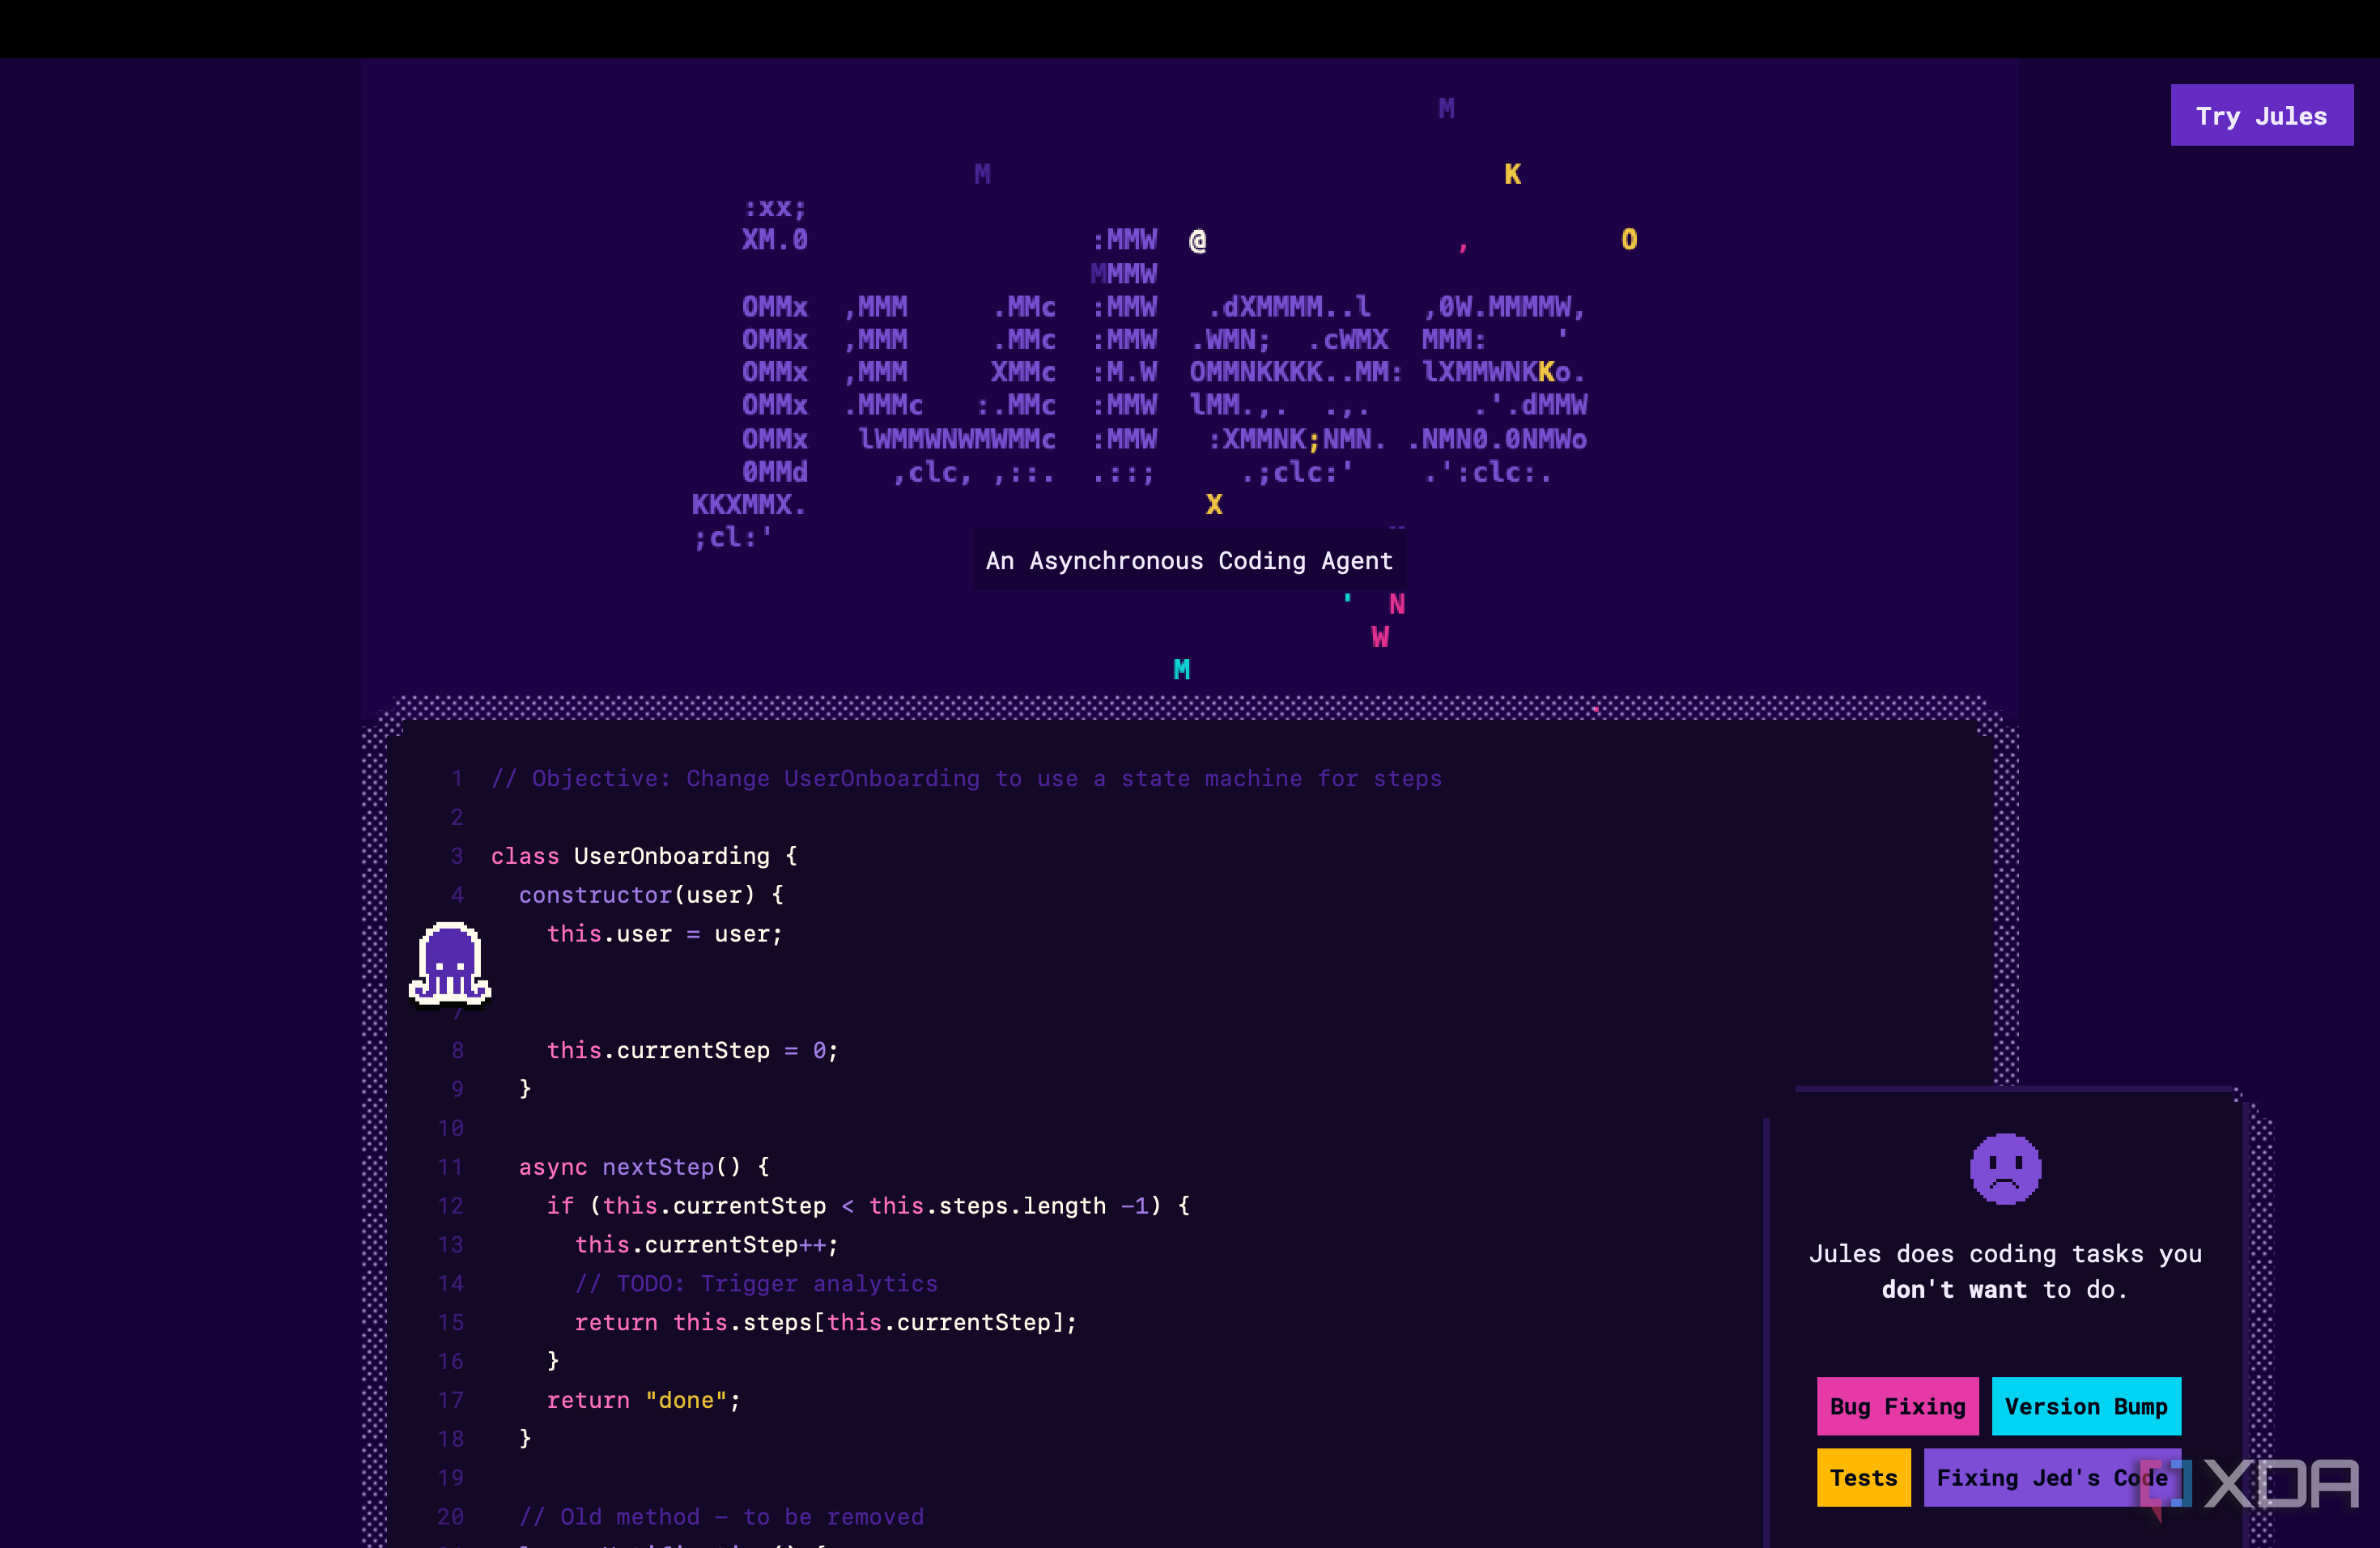Click 'this.currentStep++;' on line 13

pos(706,1245)
